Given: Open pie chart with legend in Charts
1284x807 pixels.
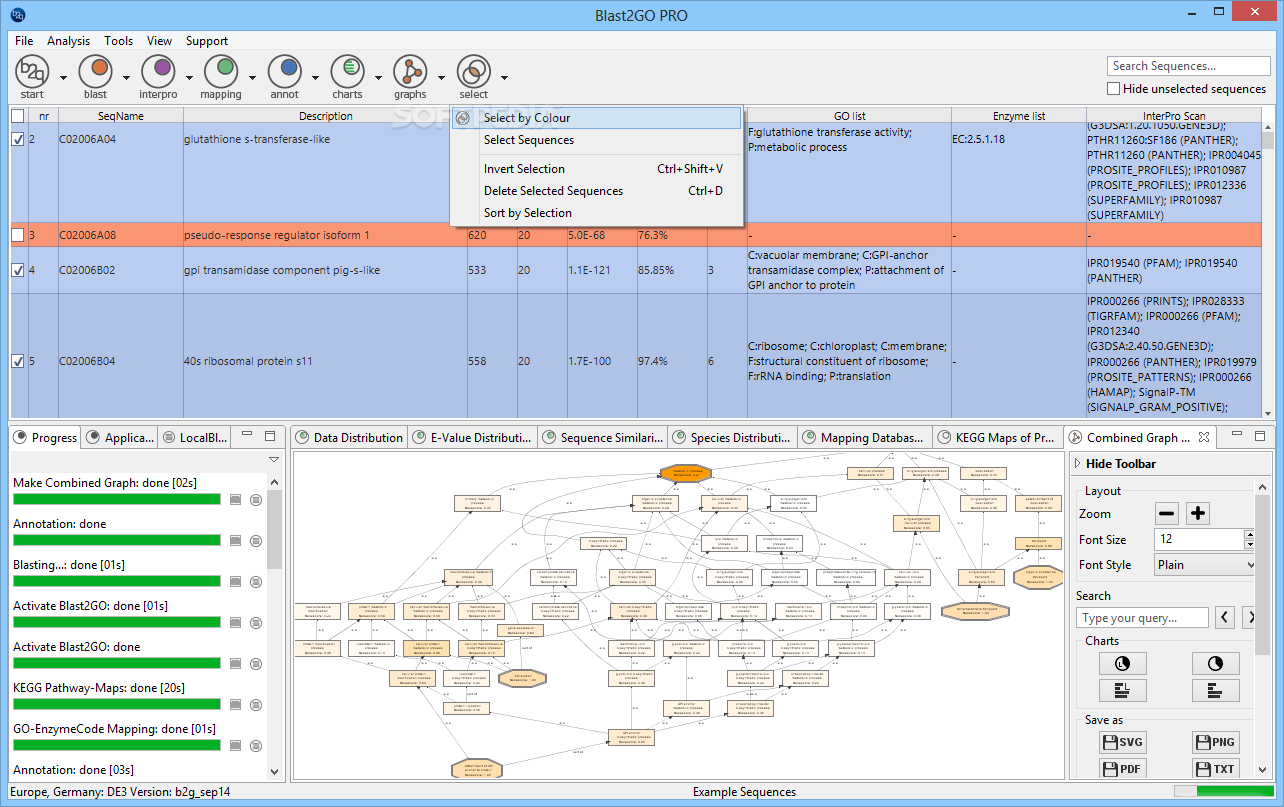Looking at the screenshot, I should [x=1122, y=663].
